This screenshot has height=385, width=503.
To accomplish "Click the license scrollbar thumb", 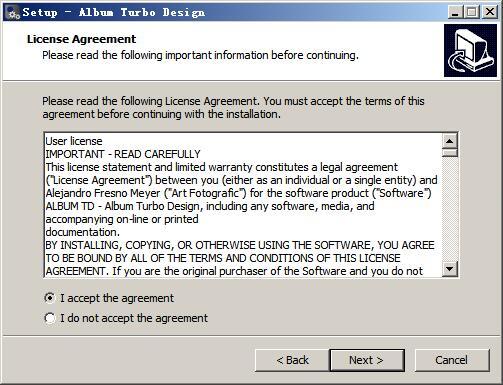I will [x=450, y=153].
